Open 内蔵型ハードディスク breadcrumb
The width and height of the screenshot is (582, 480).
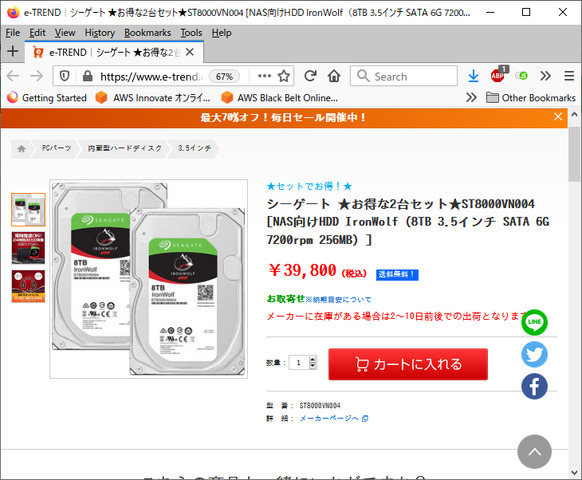tap(125, 148)
